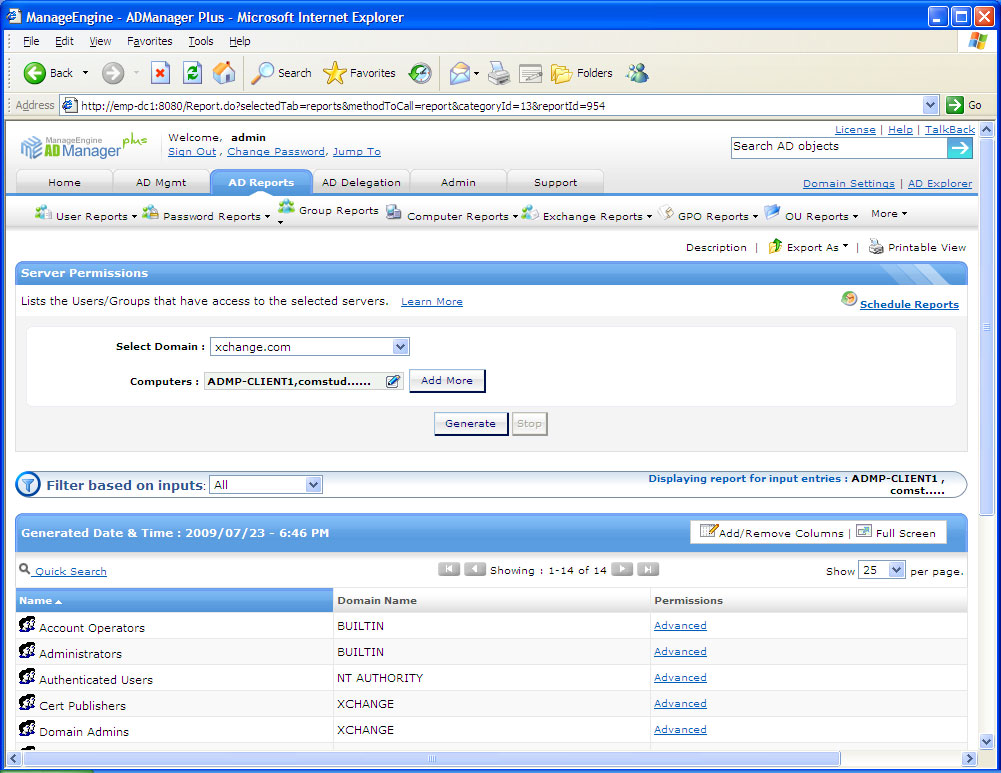Open Favorites star icon
Screen dimensions: 1001x773
pos(335,73)
